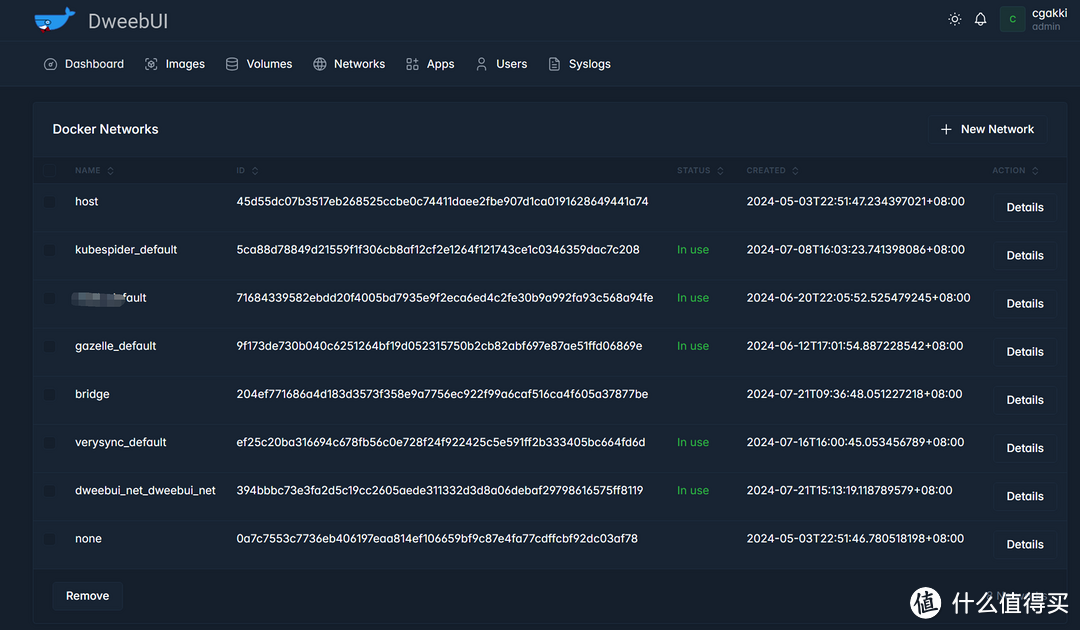Sort the table by ACTION column
The image size is (1080, 630).
tap(1015, 170)
